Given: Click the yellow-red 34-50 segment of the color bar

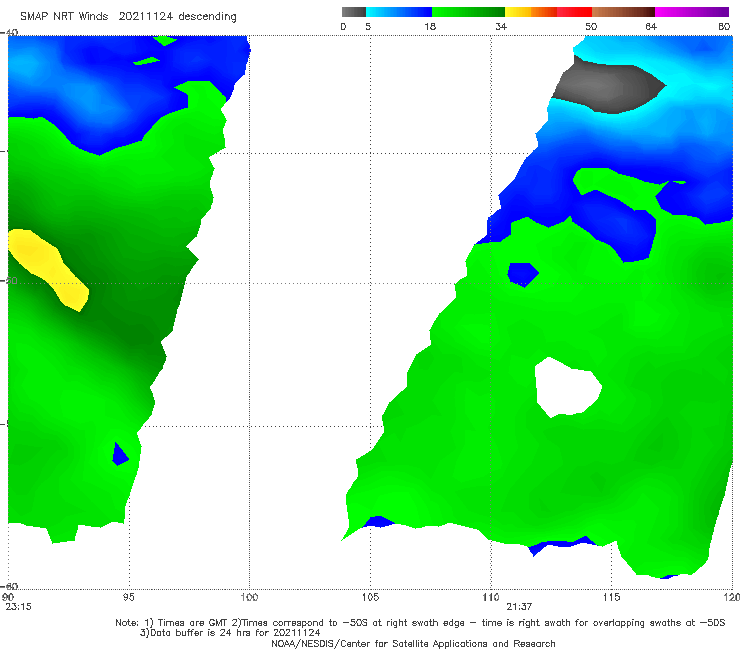Looking at the screenshot, I should coord(548,12).
